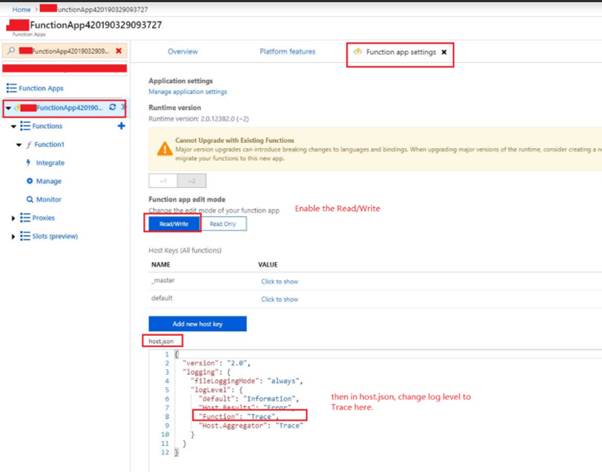Click the Monitor magnifier icon
This screenshot has width=602, height=472.
point(30,199)
